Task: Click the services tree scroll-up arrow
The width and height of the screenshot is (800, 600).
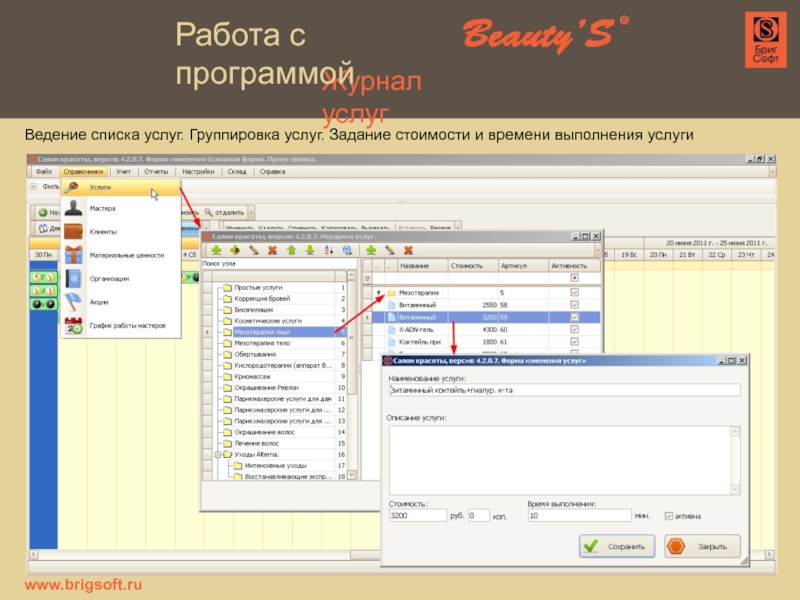Action: (x=352, y=276)
